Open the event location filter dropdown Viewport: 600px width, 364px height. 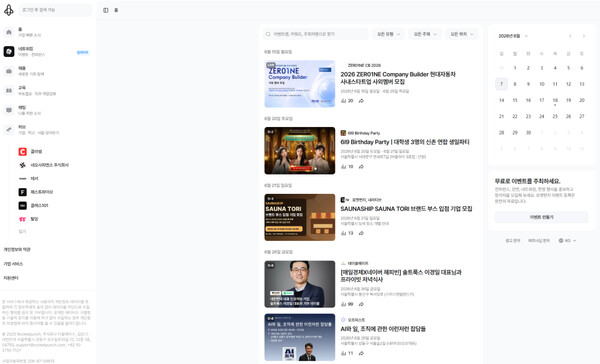pyautogui.click(x=461, y=34)
